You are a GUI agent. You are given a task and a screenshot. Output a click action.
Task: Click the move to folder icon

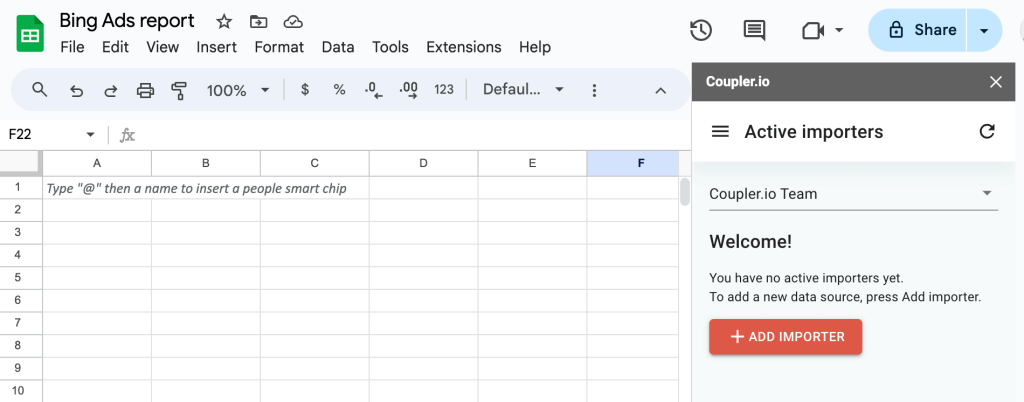point(259,22)
